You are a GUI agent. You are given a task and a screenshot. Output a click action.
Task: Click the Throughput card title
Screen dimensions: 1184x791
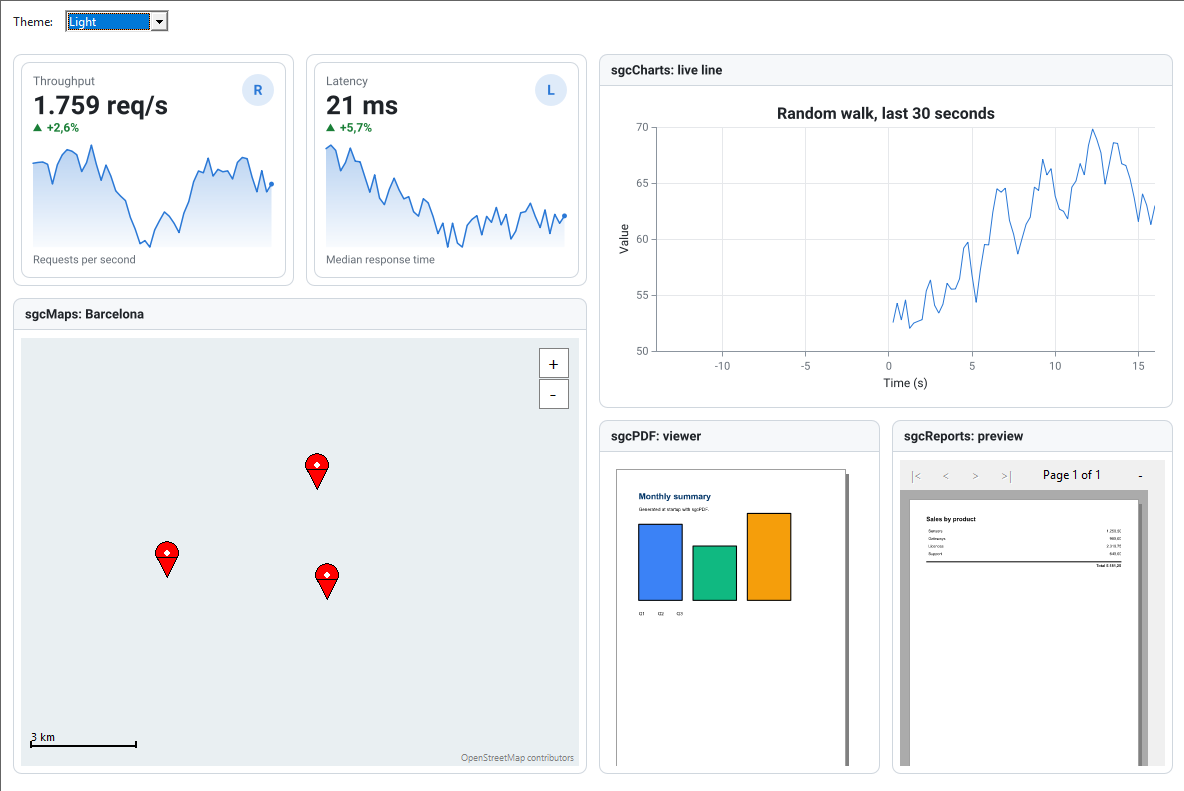pyautogui.click(x=64, y=81)
